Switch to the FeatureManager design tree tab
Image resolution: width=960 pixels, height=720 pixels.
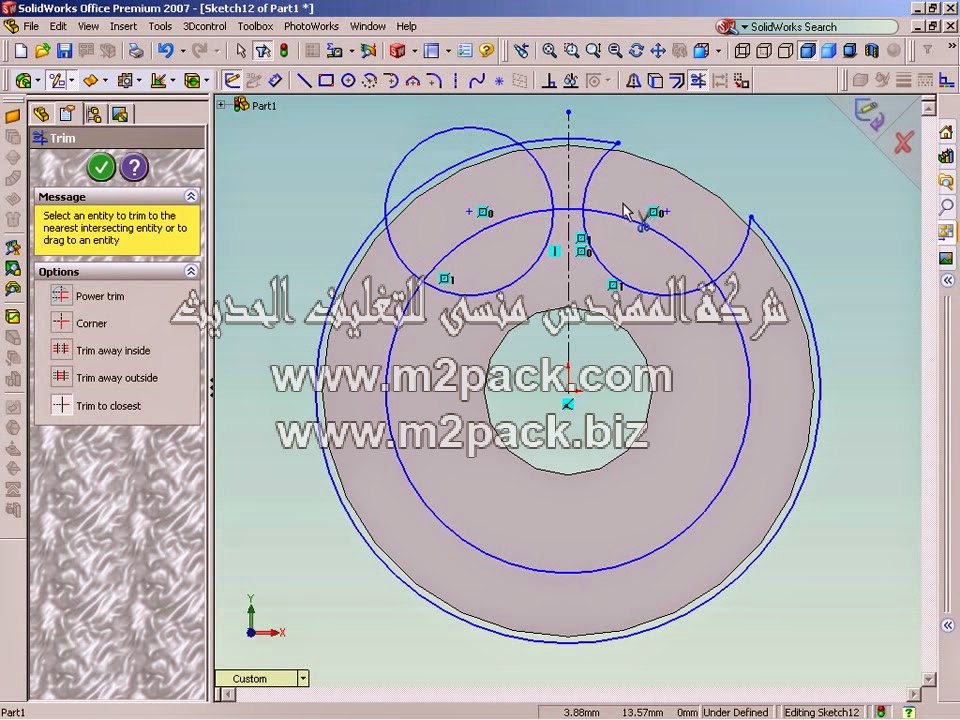42,114
